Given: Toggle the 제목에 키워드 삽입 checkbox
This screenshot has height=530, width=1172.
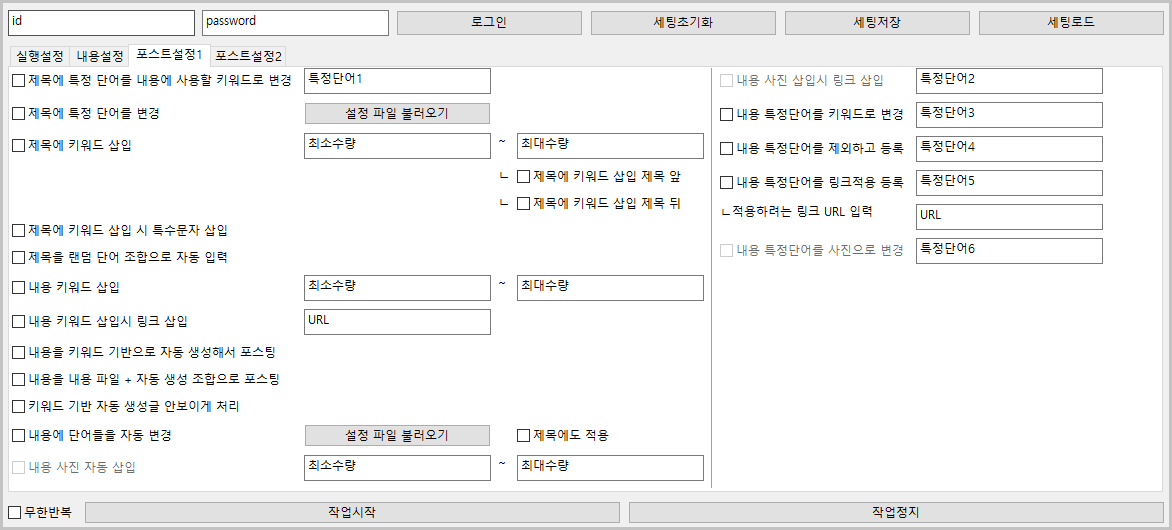Looking at the screenshot, I should [x=19, y=146].
